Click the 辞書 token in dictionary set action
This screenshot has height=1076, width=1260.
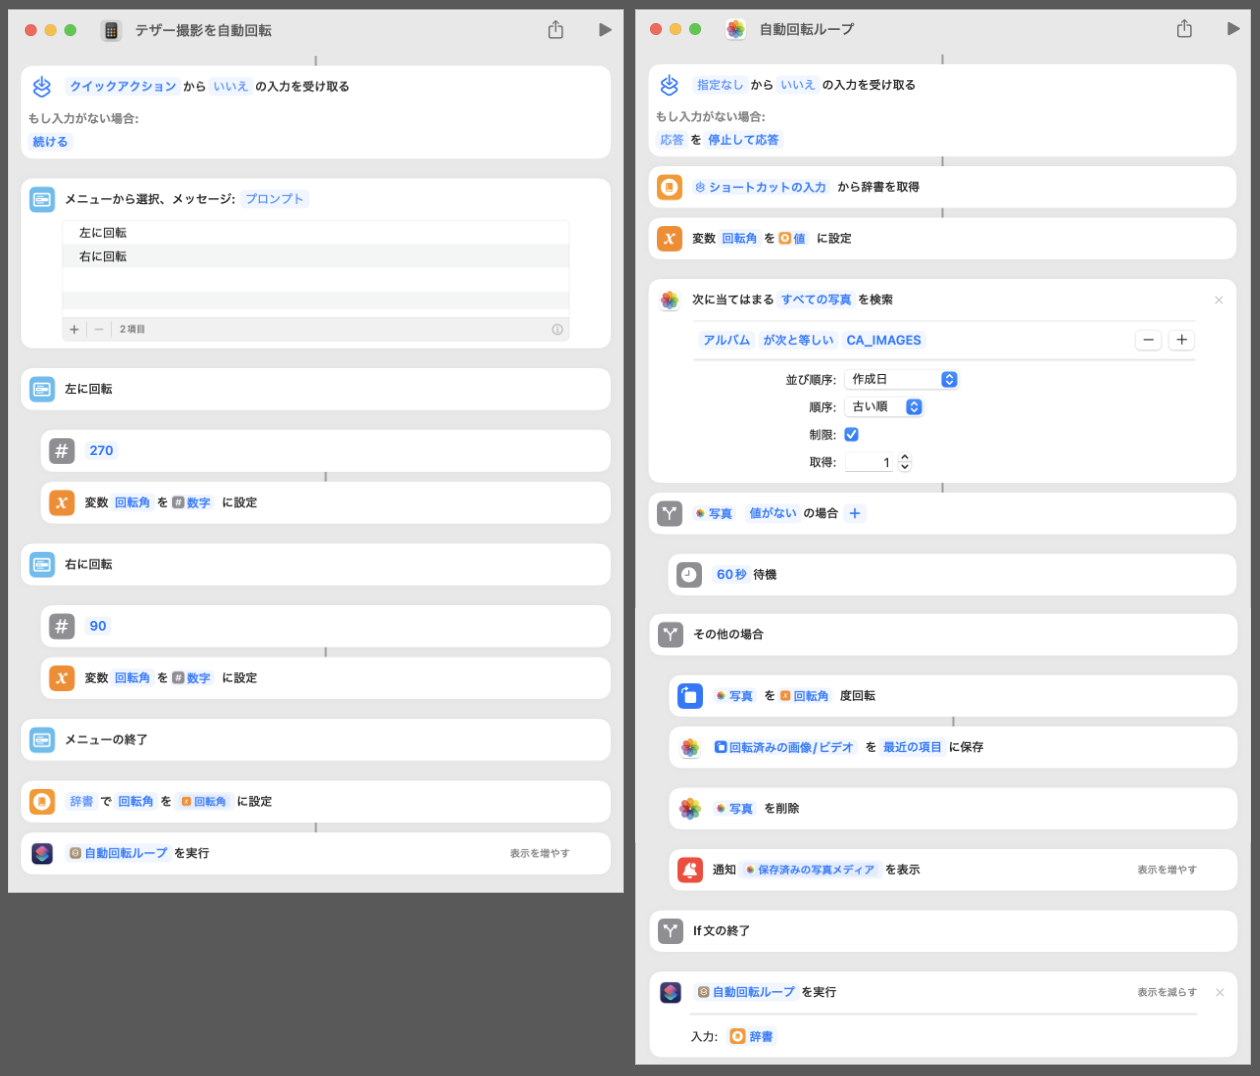81,802
